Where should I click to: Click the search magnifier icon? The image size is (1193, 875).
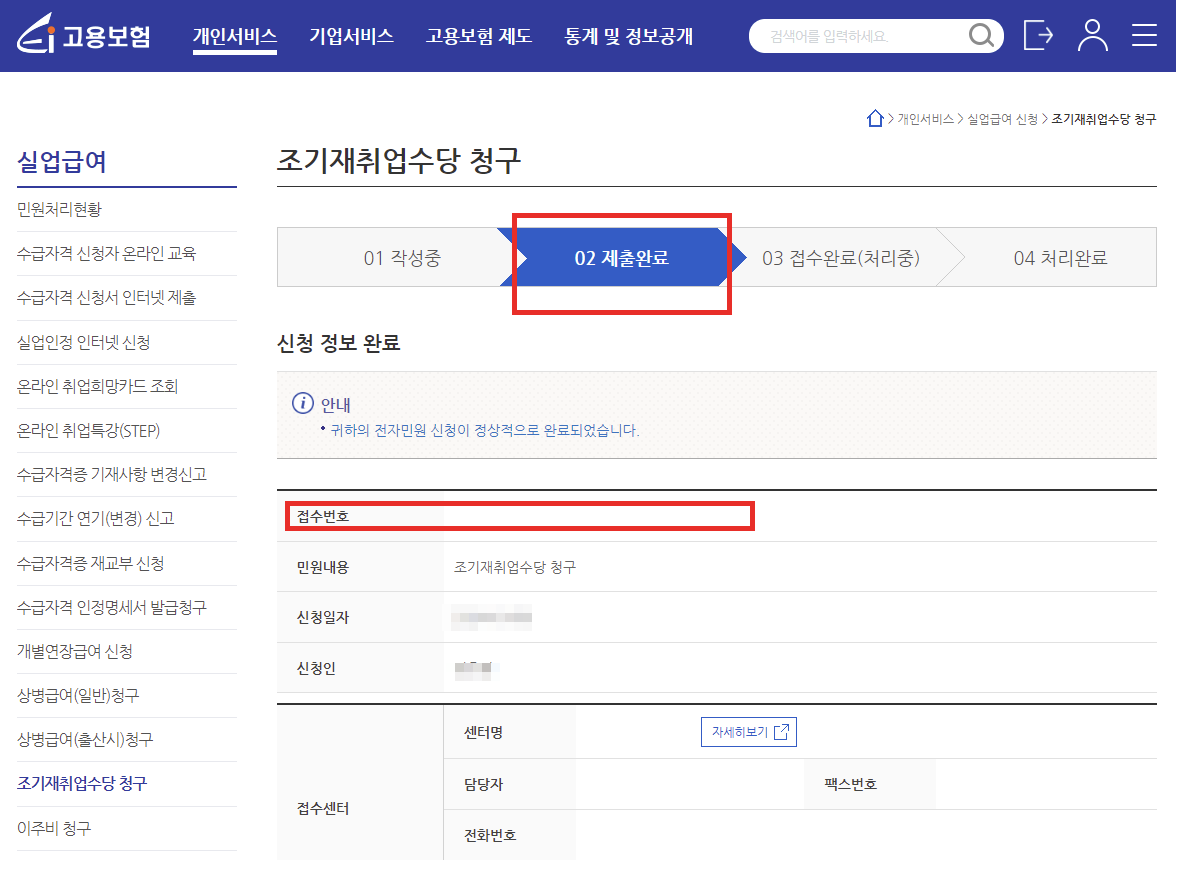[x=980, y=35]
